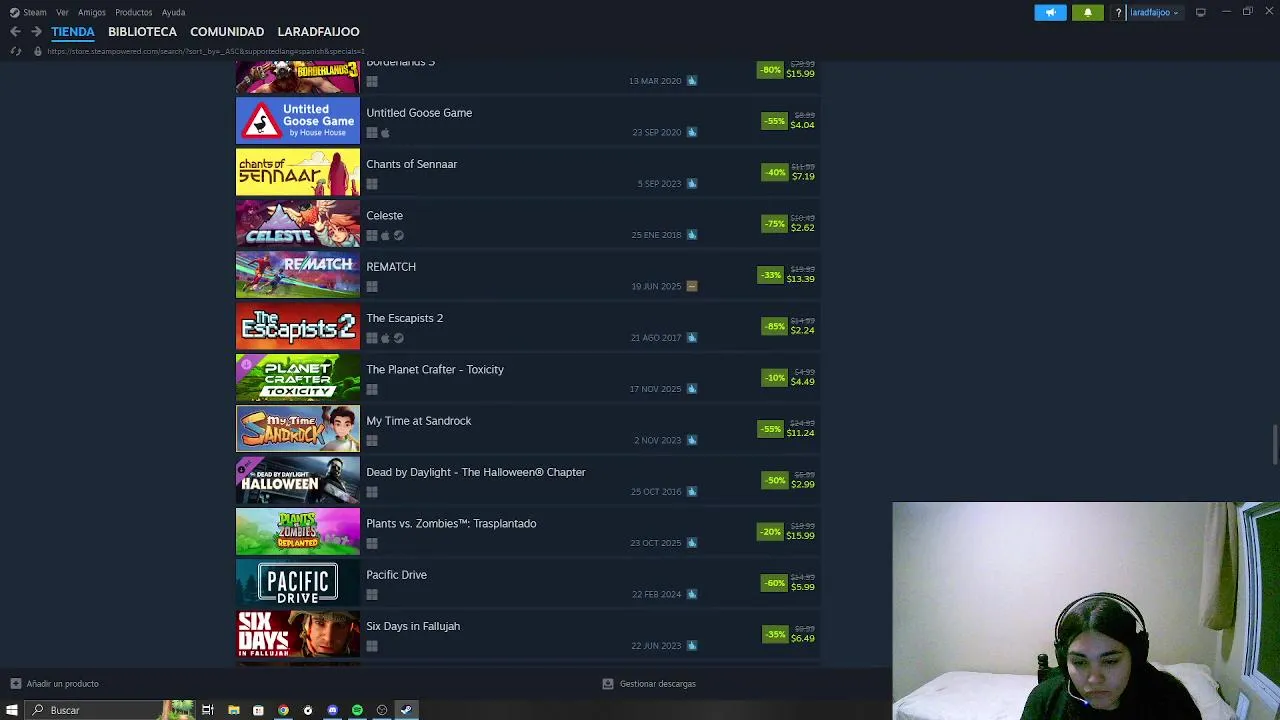This screenshot has width=1280, height=720.
Task: Click the -55% discount on Untitled Goose Game
Action: [x=775, y=121]
